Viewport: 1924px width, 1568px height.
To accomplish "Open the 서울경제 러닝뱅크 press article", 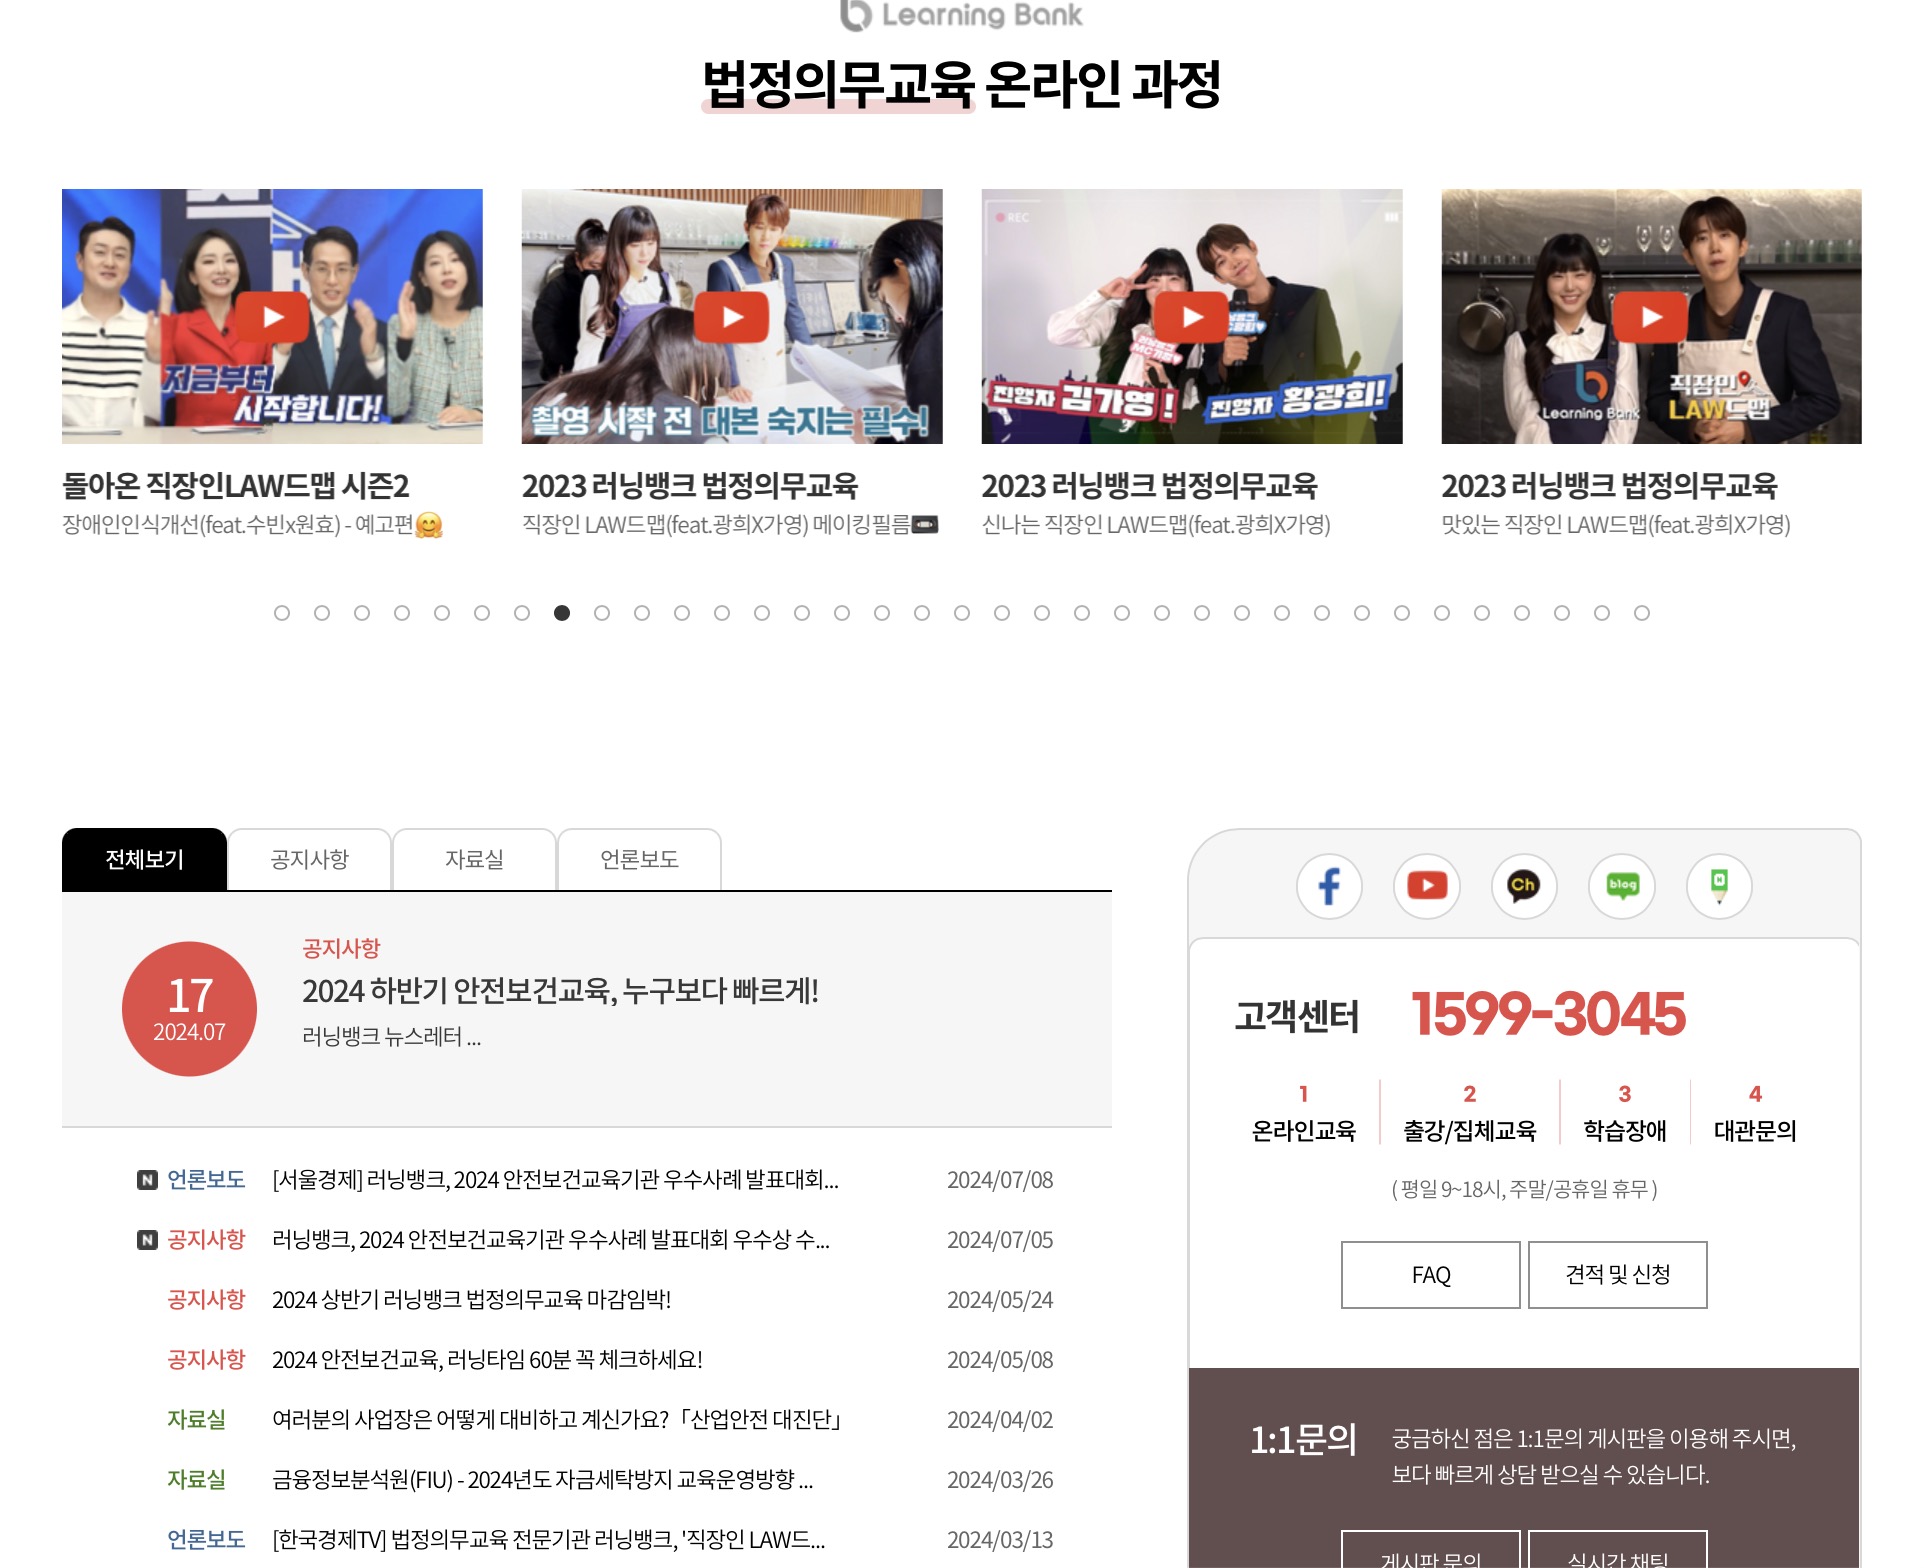I will 555,1180.
